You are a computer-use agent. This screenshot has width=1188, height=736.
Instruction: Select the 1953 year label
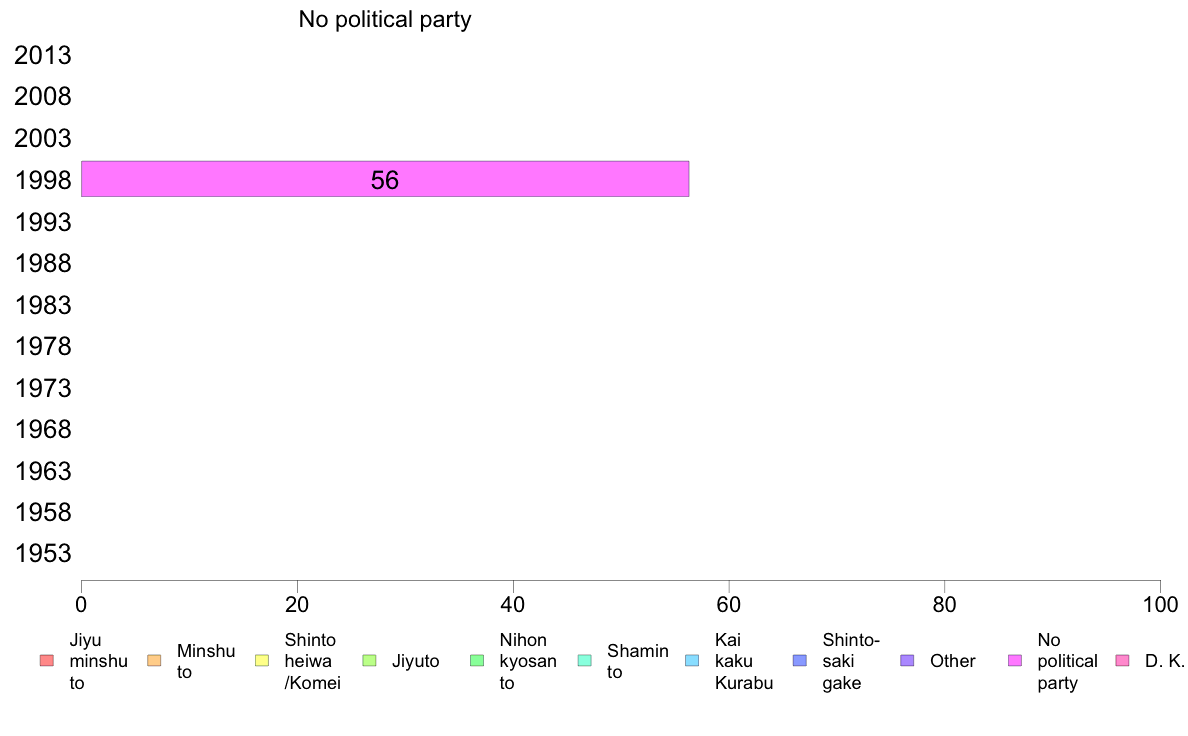[x=42, y=553]
